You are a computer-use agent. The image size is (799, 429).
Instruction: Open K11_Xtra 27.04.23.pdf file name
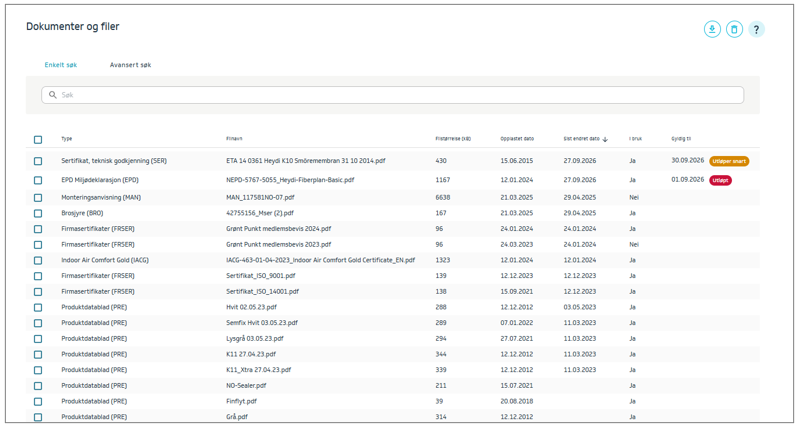coord(259,370)
